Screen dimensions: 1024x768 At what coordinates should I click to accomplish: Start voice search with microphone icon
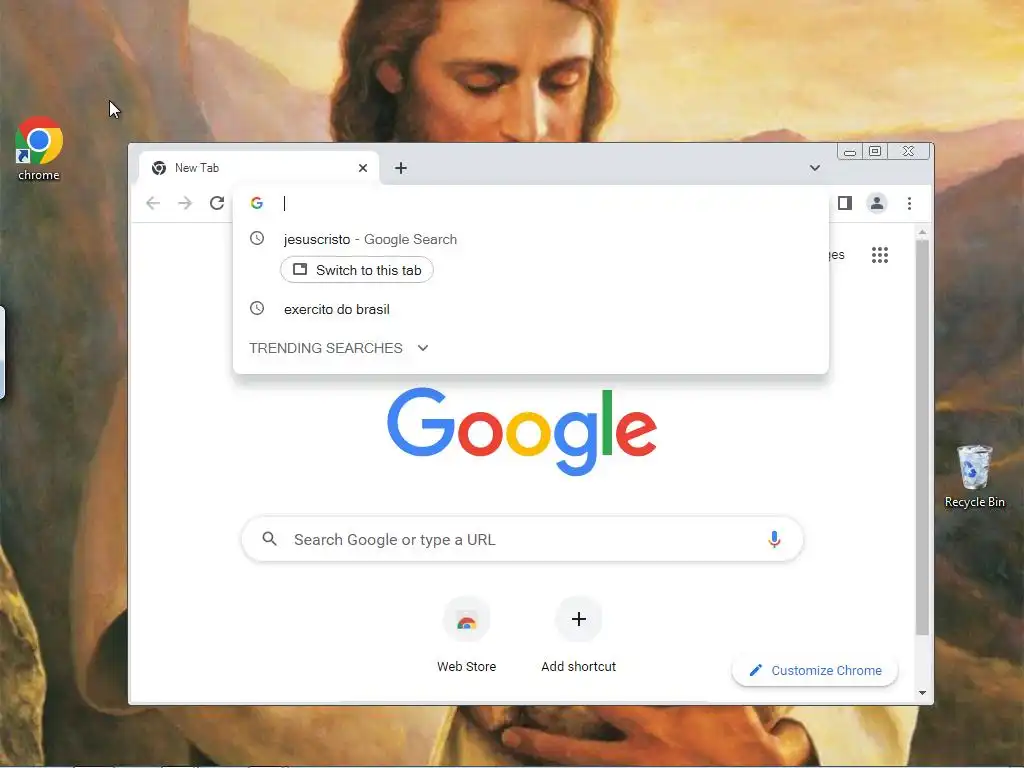(x=774, y=539)
